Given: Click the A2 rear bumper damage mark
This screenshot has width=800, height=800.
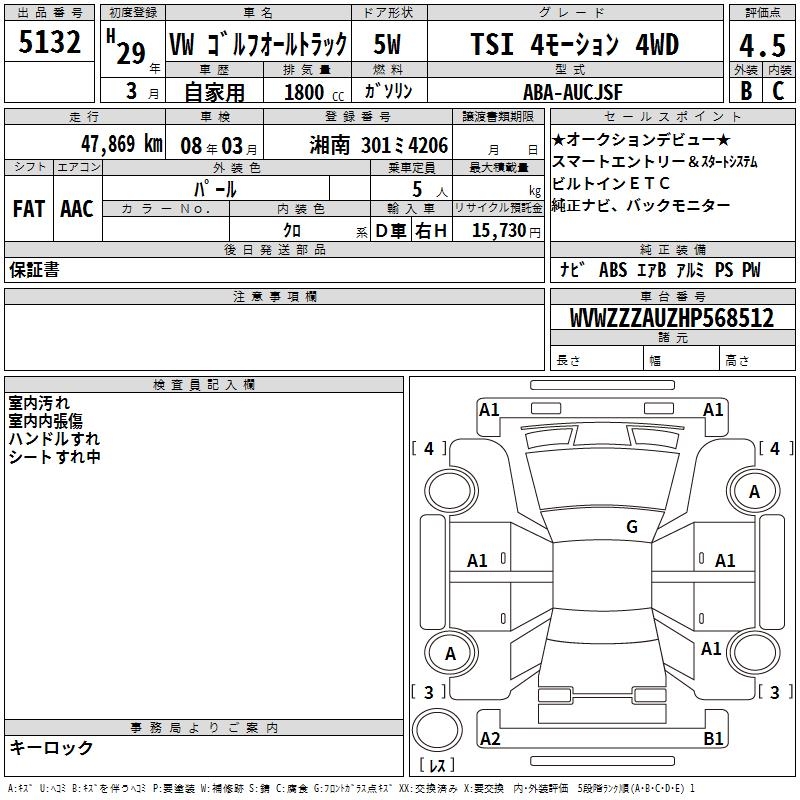Looking at the screenshot, I should [490, 738].
